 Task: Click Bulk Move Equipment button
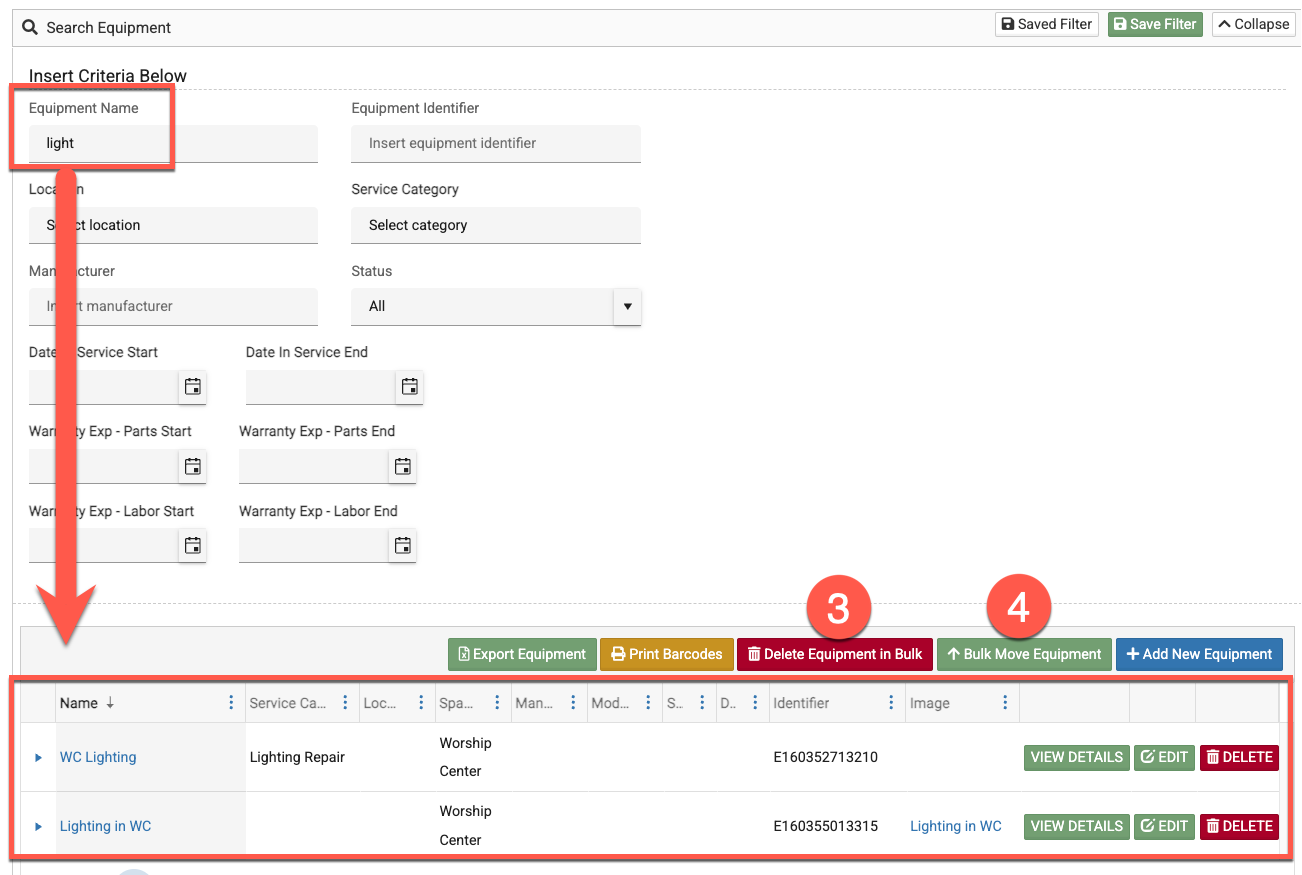pos(1024,654)
